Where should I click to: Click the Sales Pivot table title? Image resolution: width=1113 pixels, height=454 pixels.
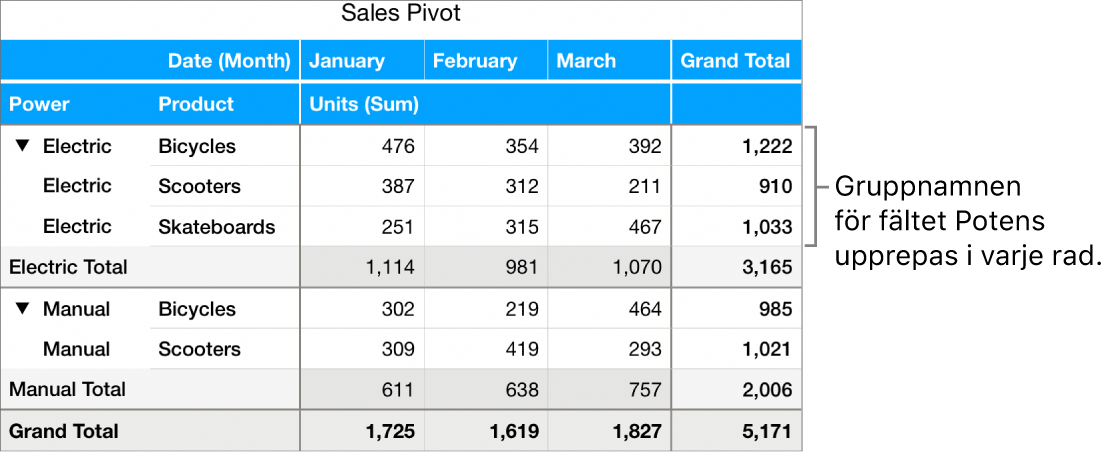point(401,14)
